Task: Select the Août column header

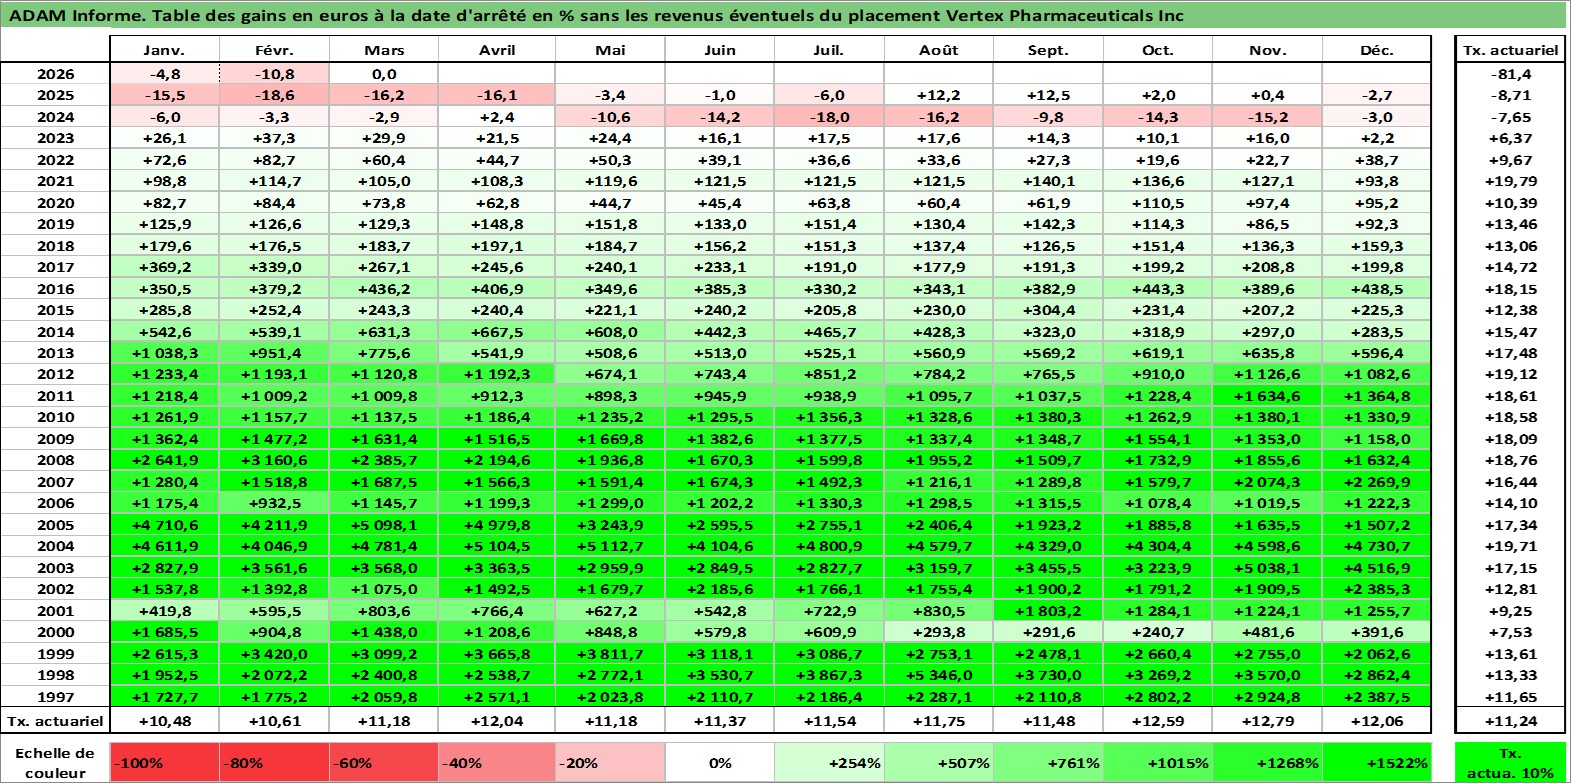Action: [939, 50]
